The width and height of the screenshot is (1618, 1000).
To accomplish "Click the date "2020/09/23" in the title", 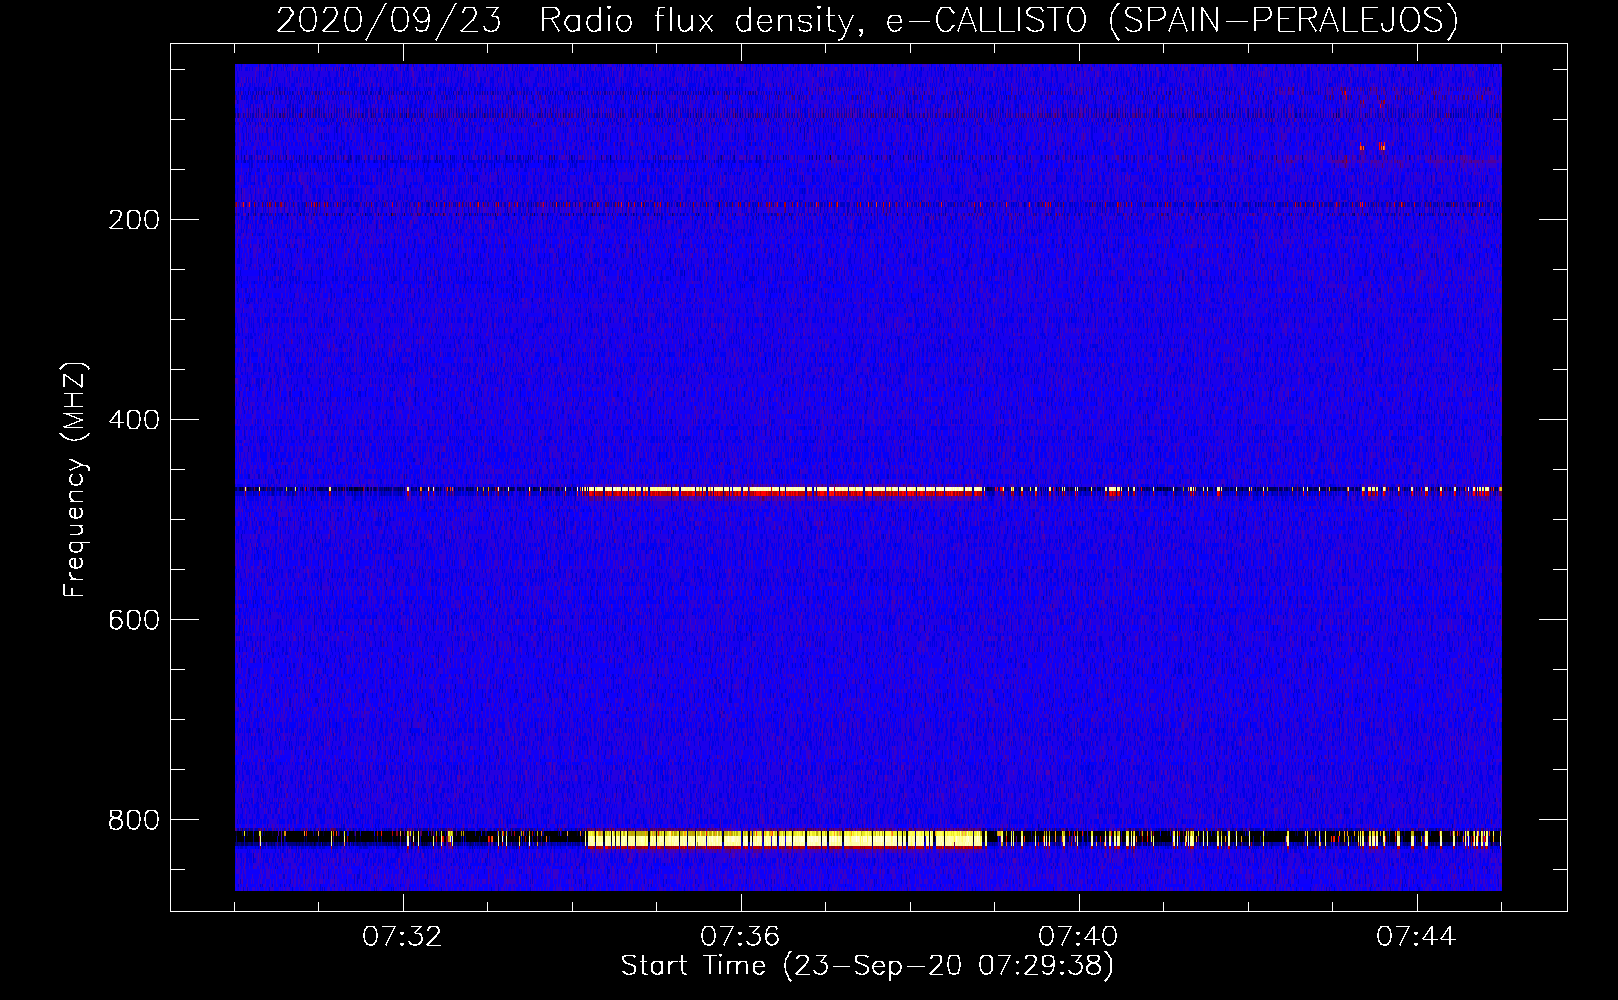I will (388, 20).
